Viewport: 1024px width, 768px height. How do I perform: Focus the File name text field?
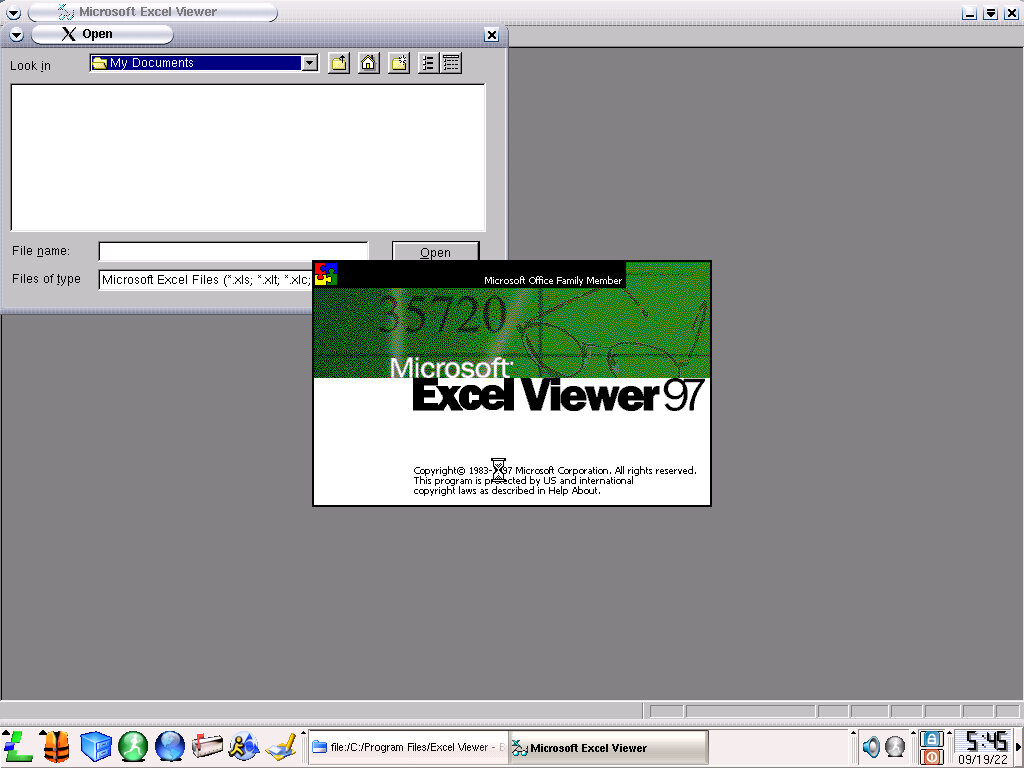pos(233,252)
